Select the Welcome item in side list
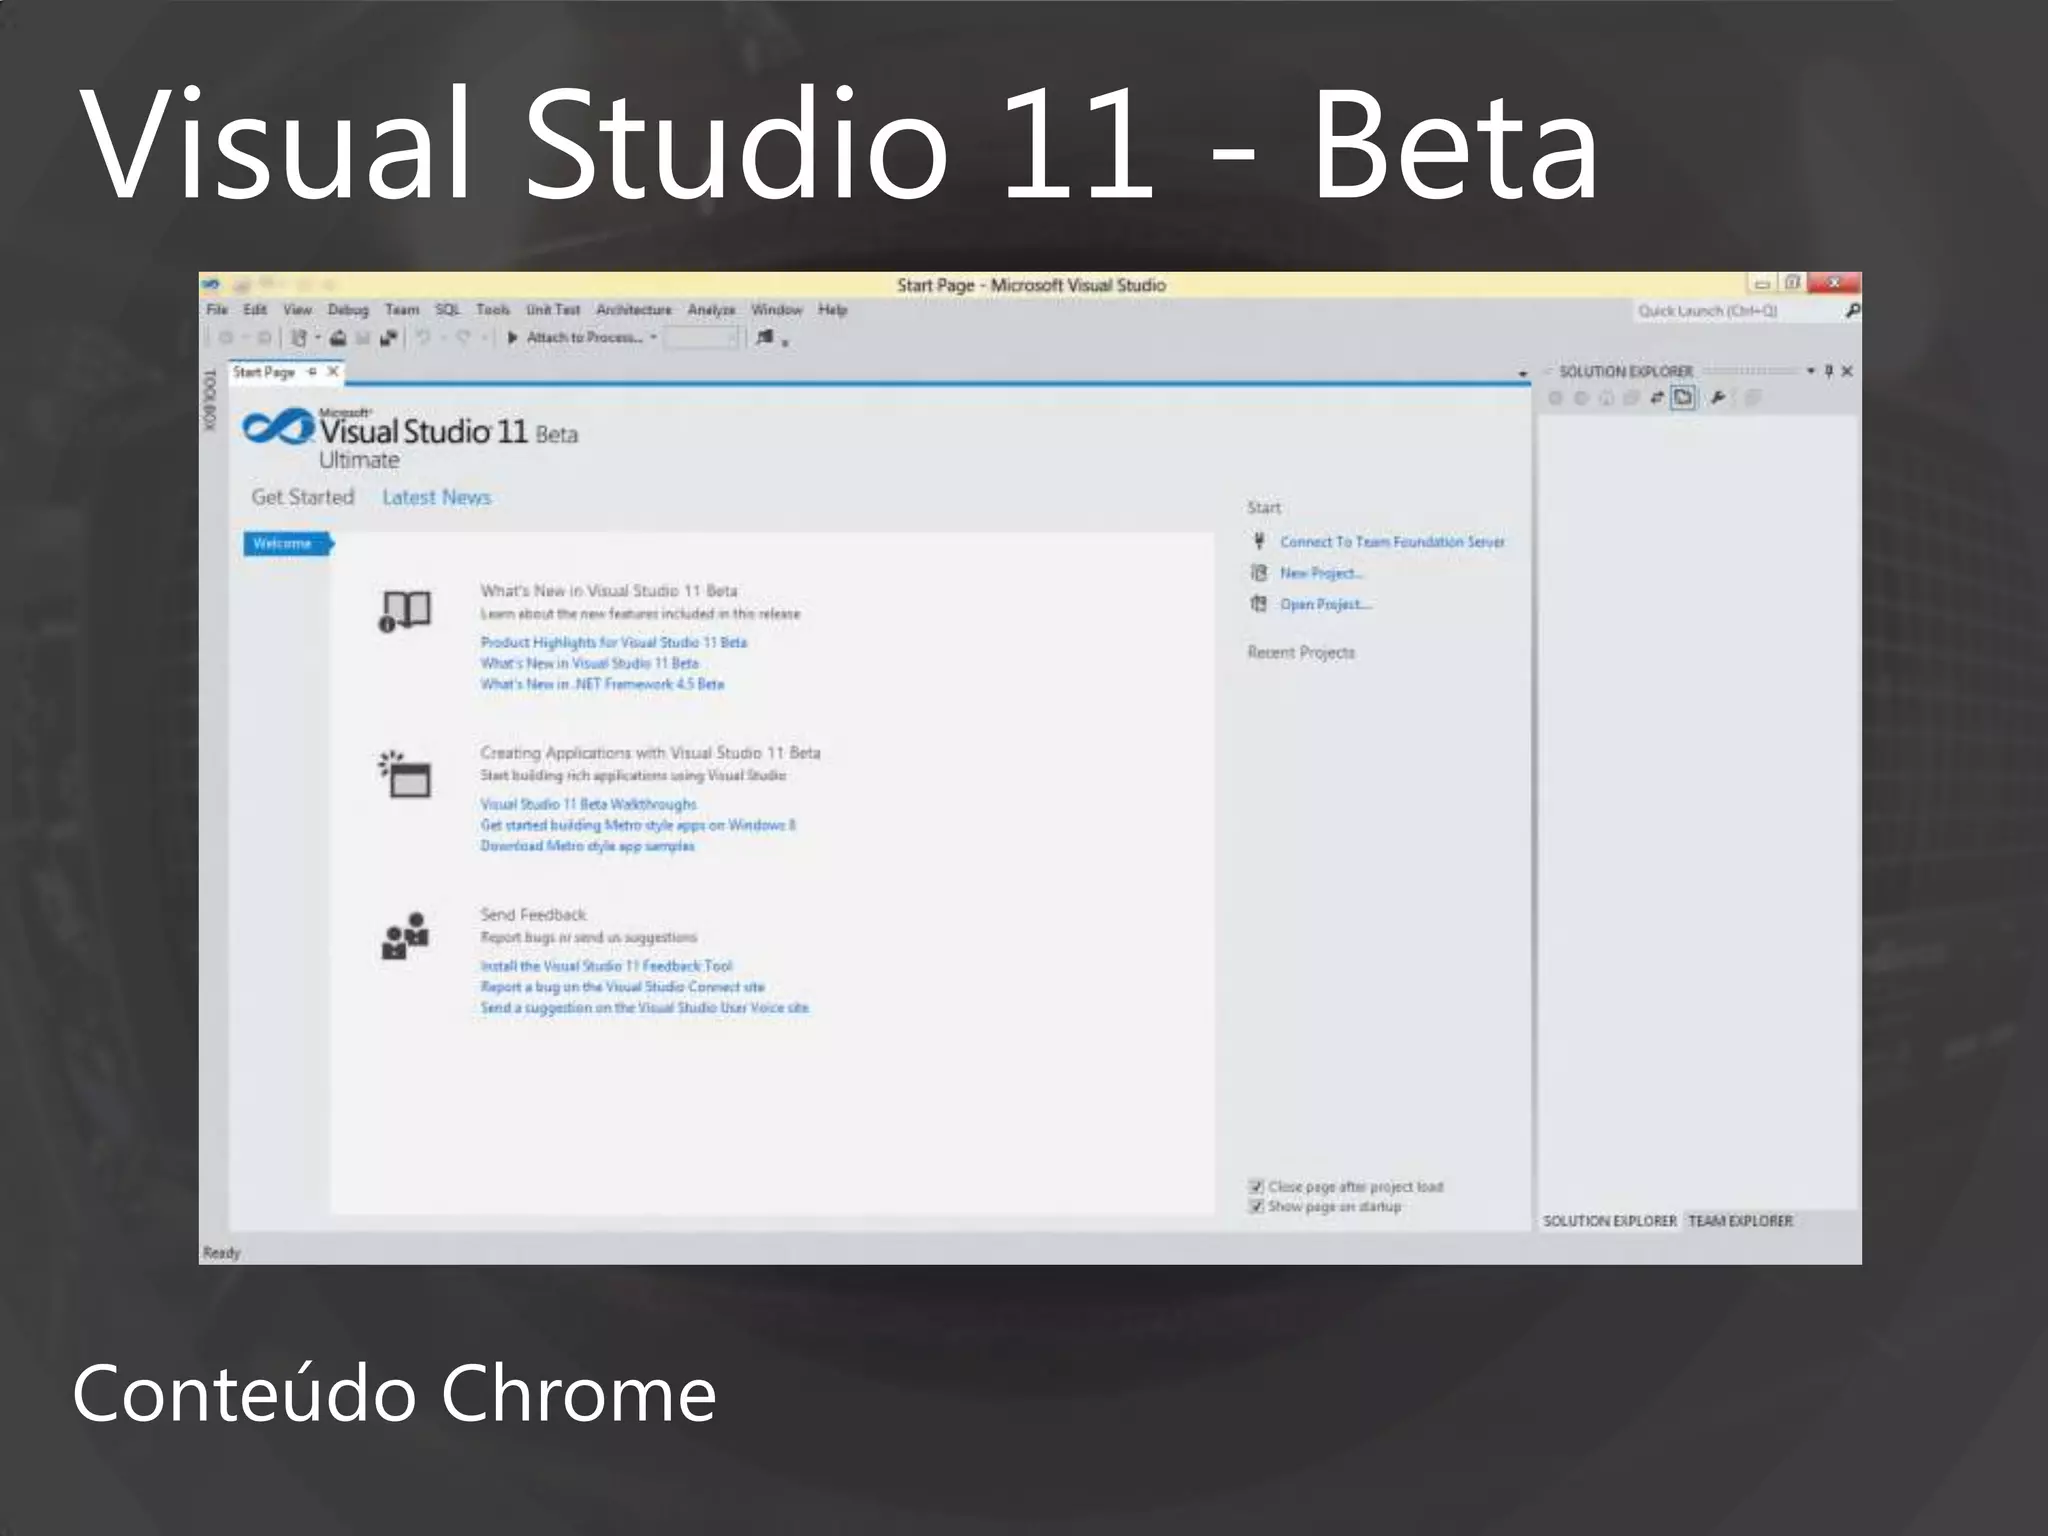 point(286,544)
